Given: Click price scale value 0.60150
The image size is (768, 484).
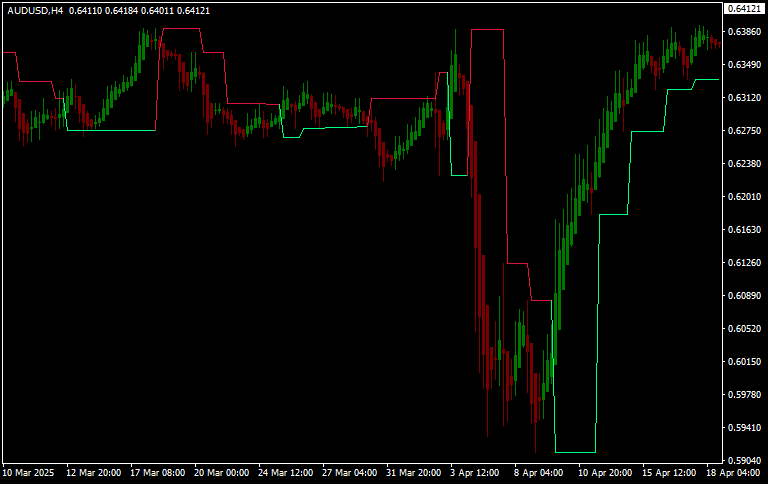Looking at the screenshot, I should (x=744, y=362).
